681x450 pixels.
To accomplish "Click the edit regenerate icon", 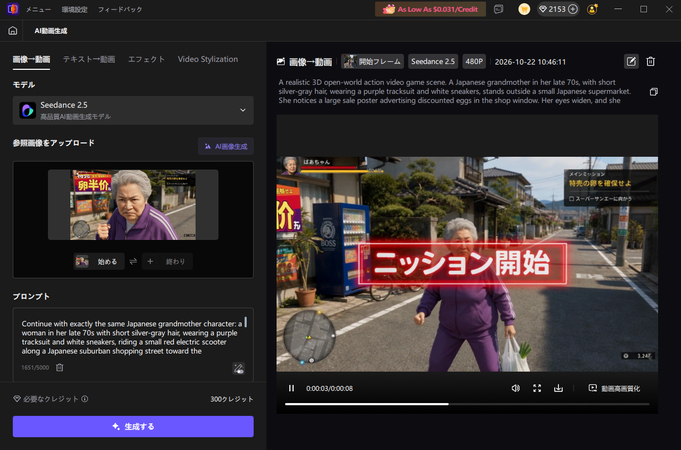I will click(631, 62).
